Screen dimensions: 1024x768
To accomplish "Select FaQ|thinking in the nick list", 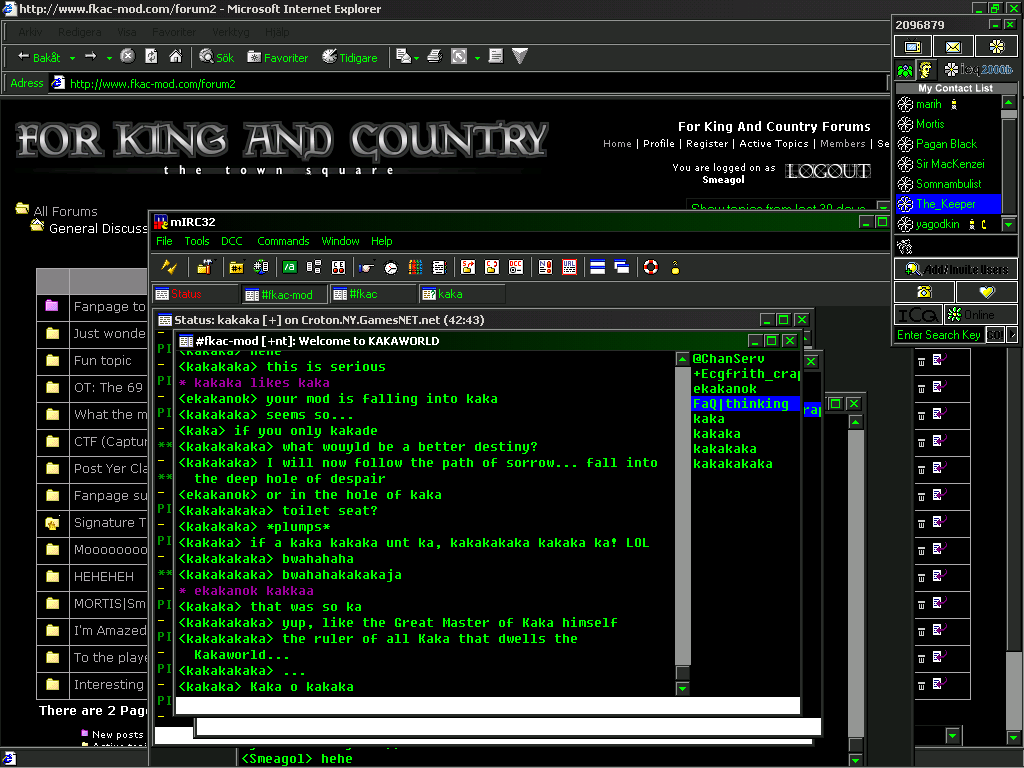I will [741, 404].
